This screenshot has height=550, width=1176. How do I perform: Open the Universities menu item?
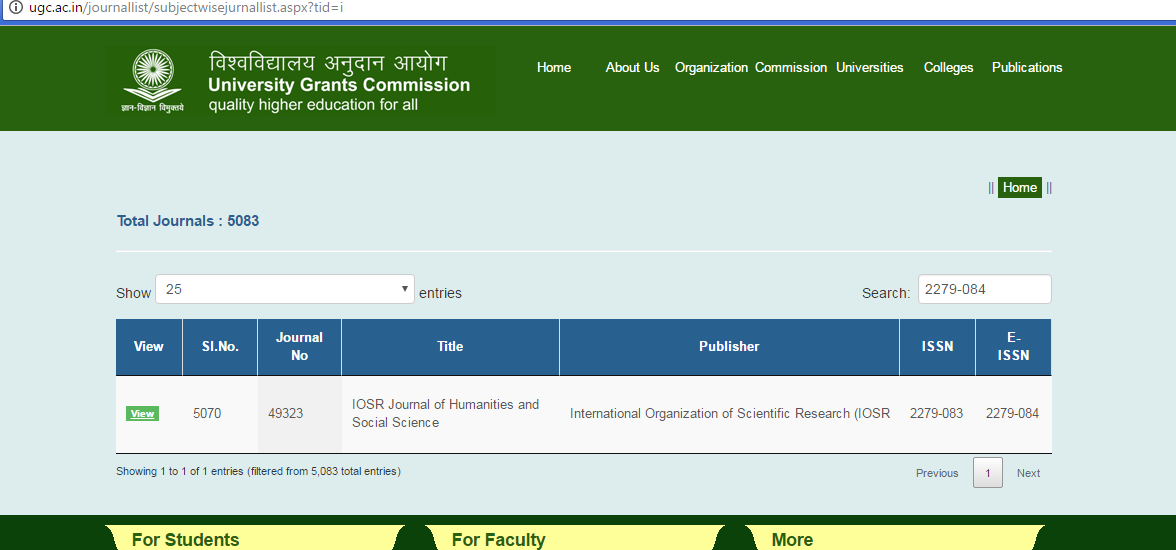coord(870,68)
